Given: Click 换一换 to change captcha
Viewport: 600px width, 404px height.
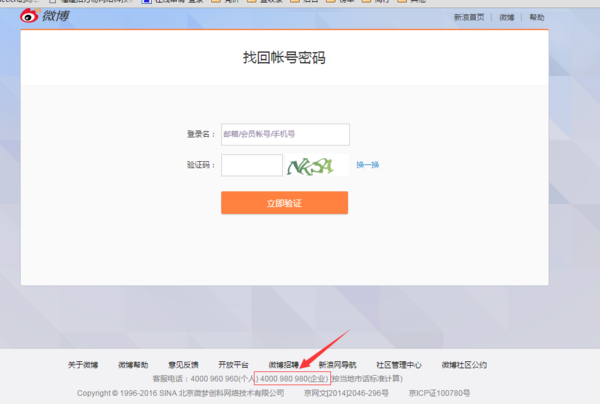Looking at the screenshot, I should coord(367,165).
